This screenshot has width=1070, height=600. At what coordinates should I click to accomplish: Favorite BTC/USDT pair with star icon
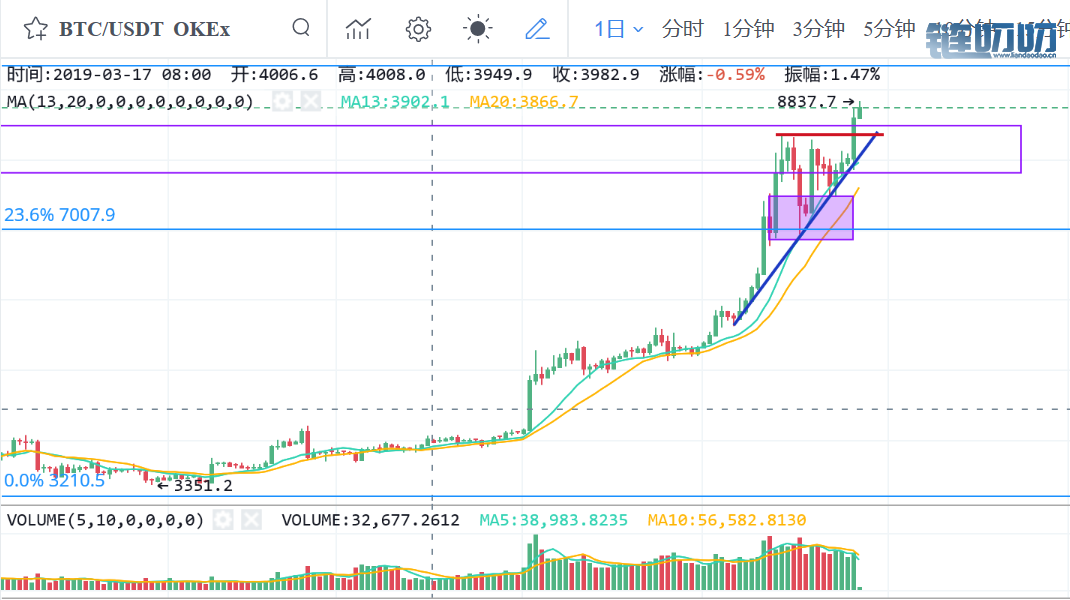click(x=35, y=29)
